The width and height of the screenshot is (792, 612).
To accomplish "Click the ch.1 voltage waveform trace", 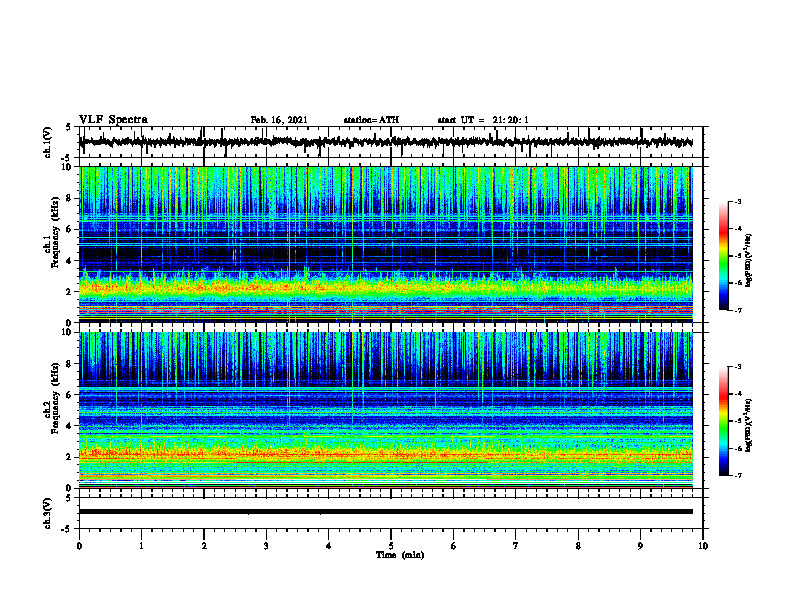I will [x=385, y=142].
